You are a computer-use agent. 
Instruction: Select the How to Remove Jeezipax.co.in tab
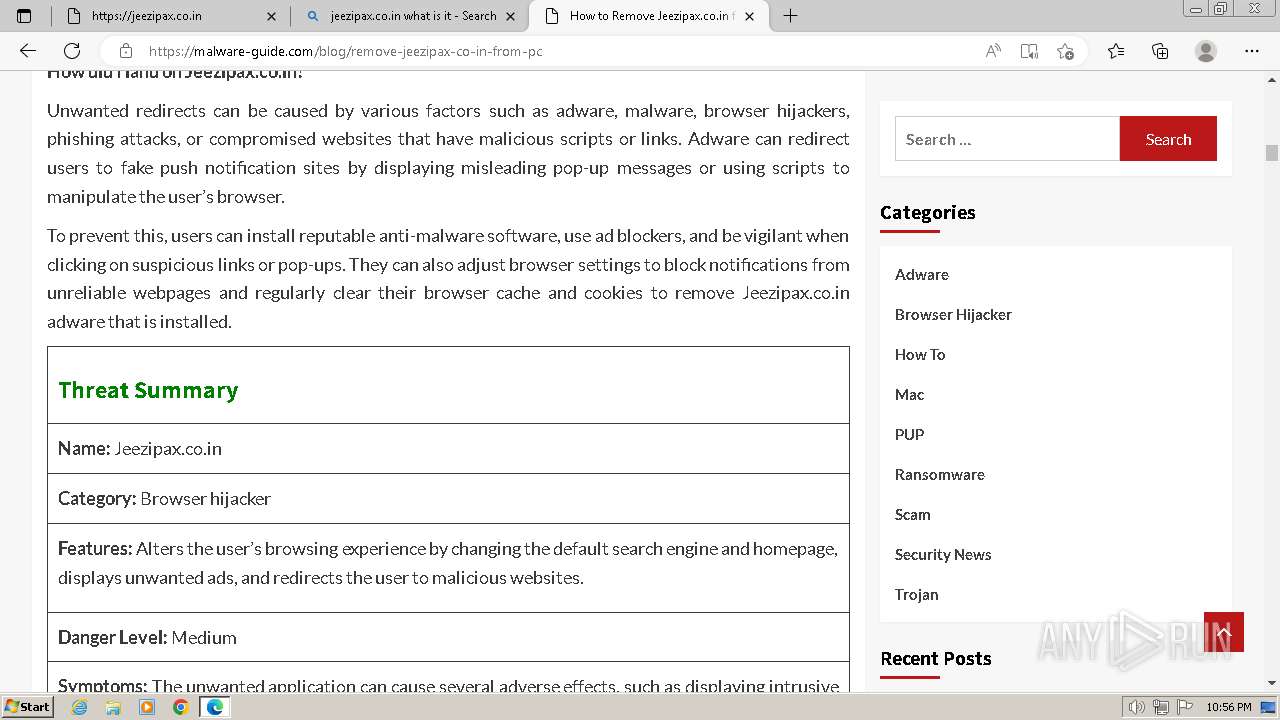pyautogui.click(x=649, y=16)
